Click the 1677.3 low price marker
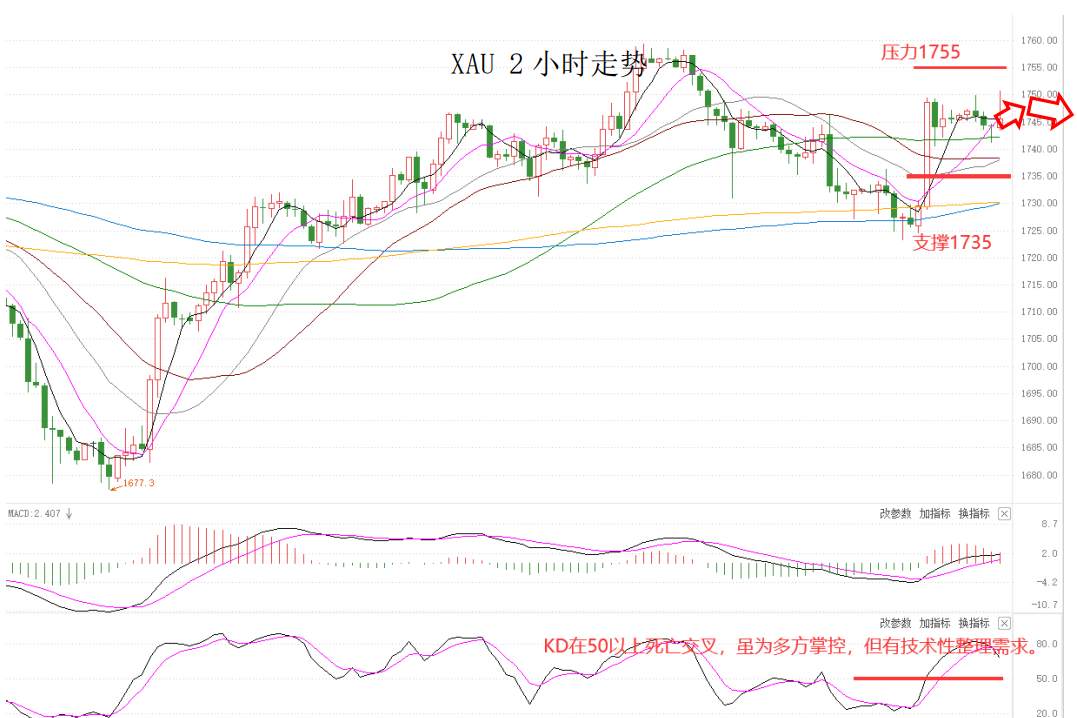Screen dimensions: 1077x718 (x=139, y=483)
